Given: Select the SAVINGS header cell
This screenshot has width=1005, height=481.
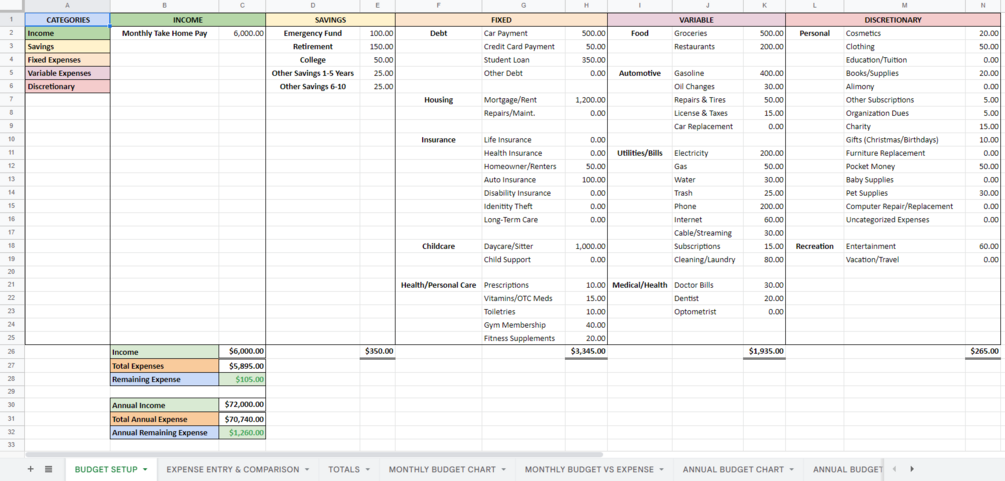Looking at the screenshot, I should [x=331, y=20].
